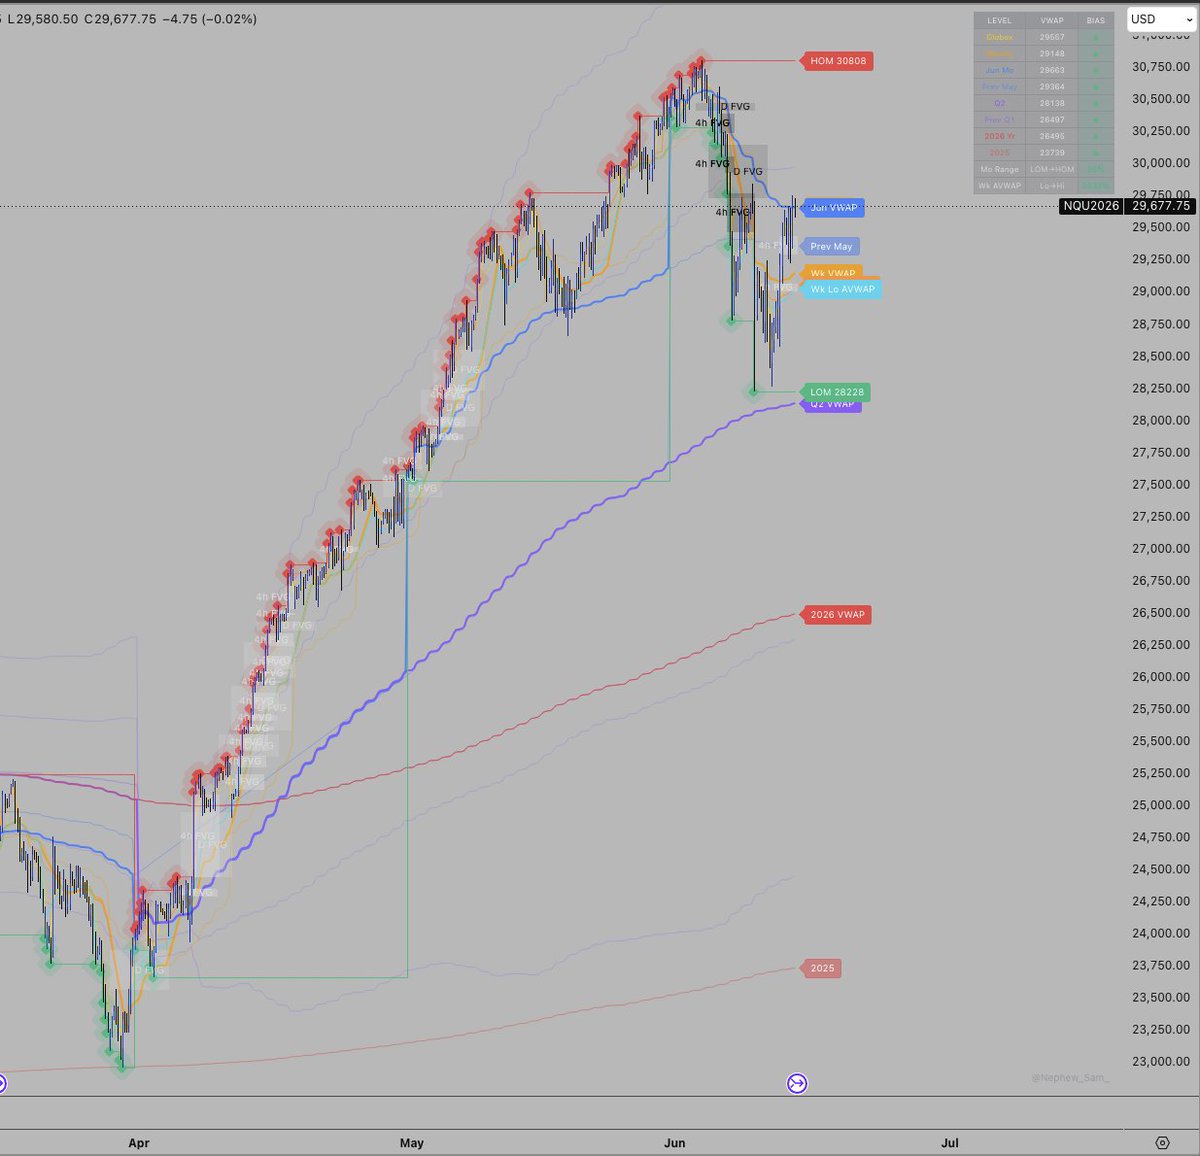Click the Mo Range table row label

click(x=1000, y=169)
